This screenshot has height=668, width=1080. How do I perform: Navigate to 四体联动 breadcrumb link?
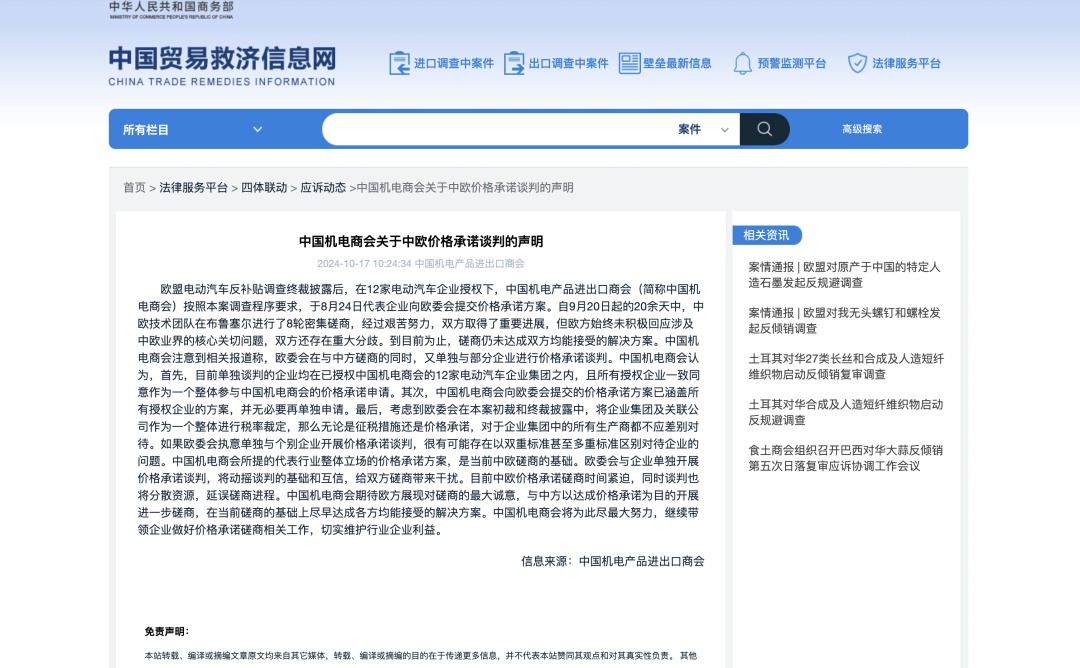point(264,187)
